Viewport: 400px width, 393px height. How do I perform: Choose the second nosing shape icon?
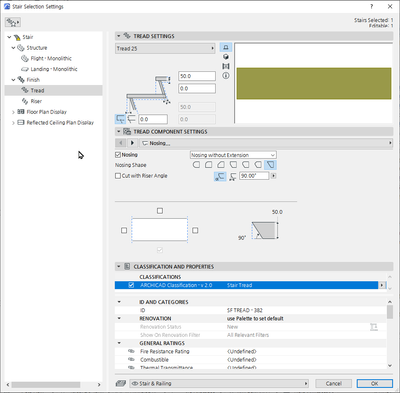209,165
